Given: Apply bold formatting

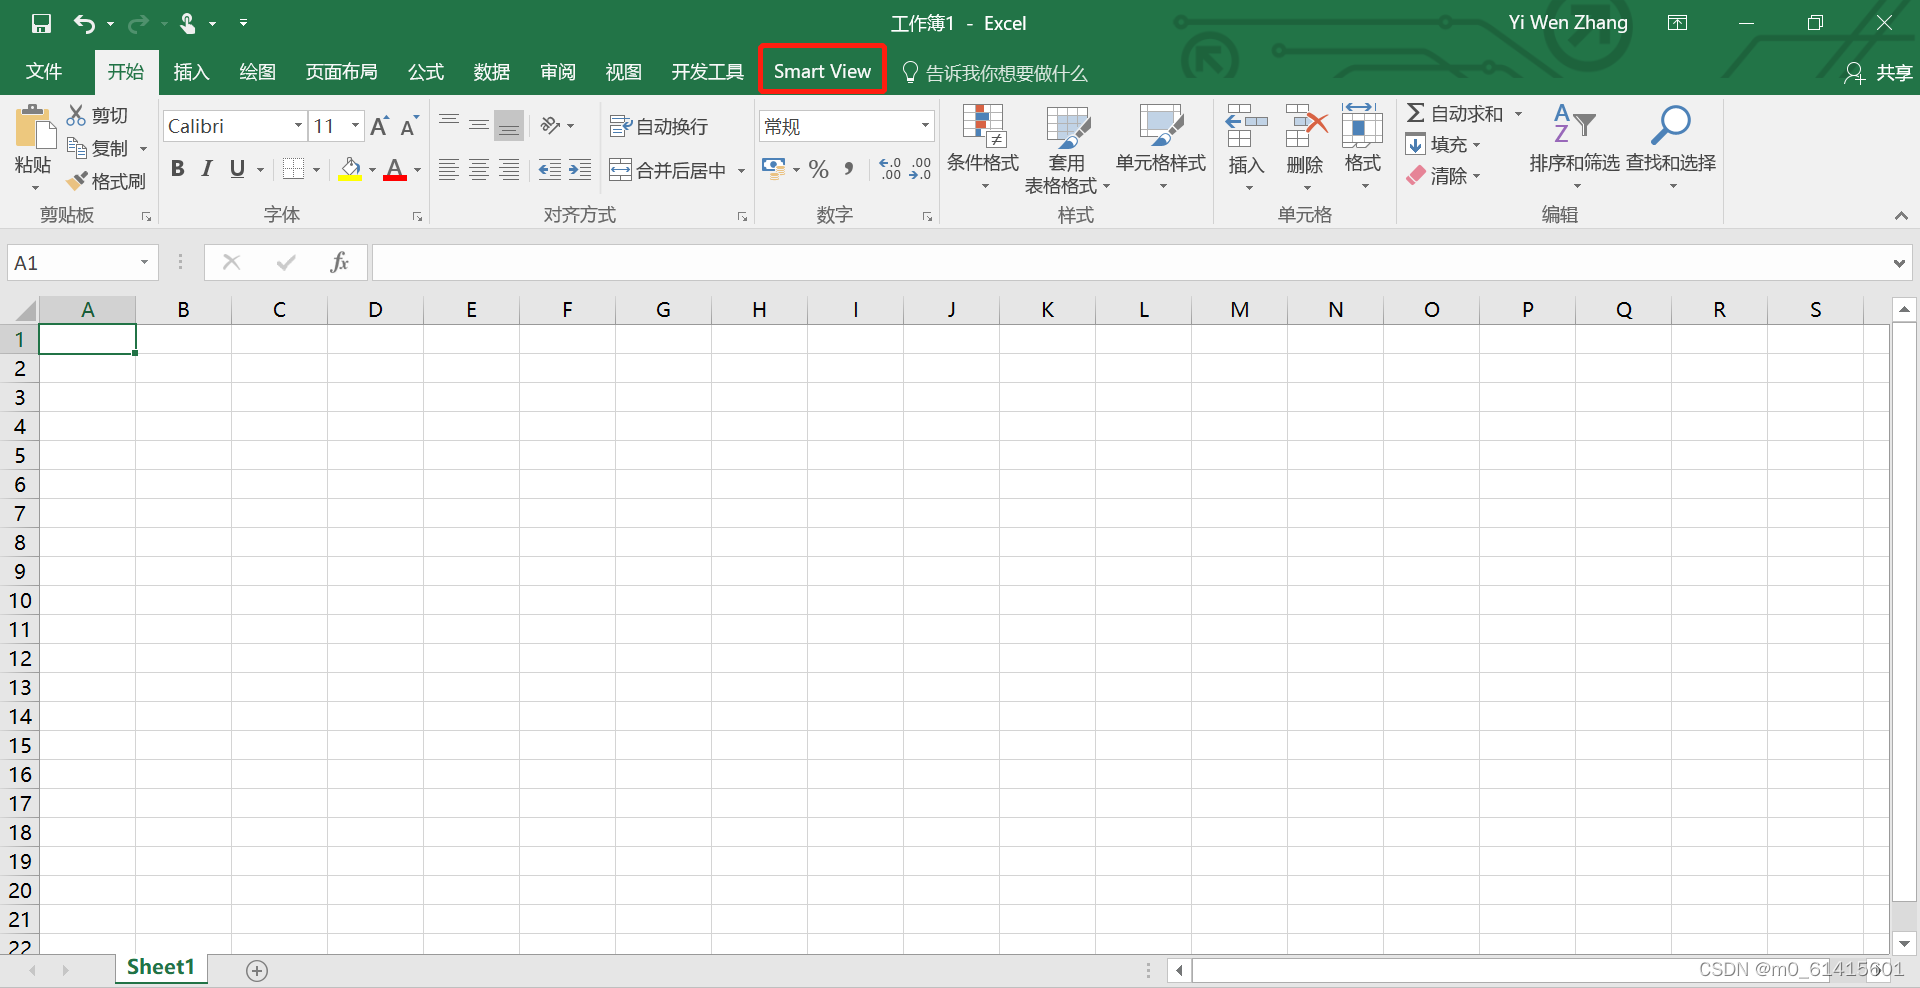Looking at the screenshot, I should pos(178,168).
